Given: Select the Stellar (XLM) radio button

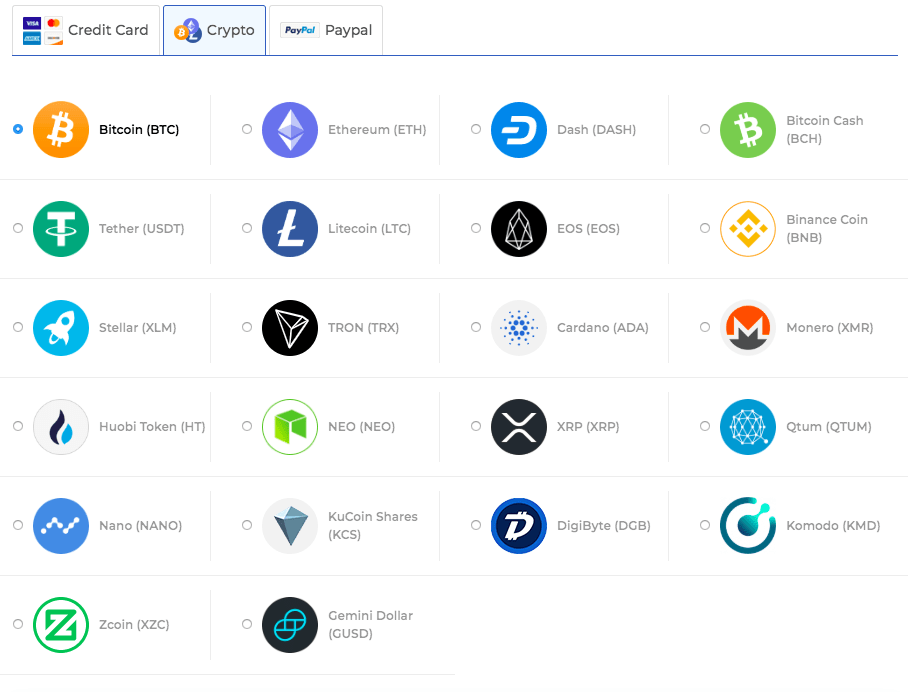Looking at the screenshot, I should pos(18,327).
